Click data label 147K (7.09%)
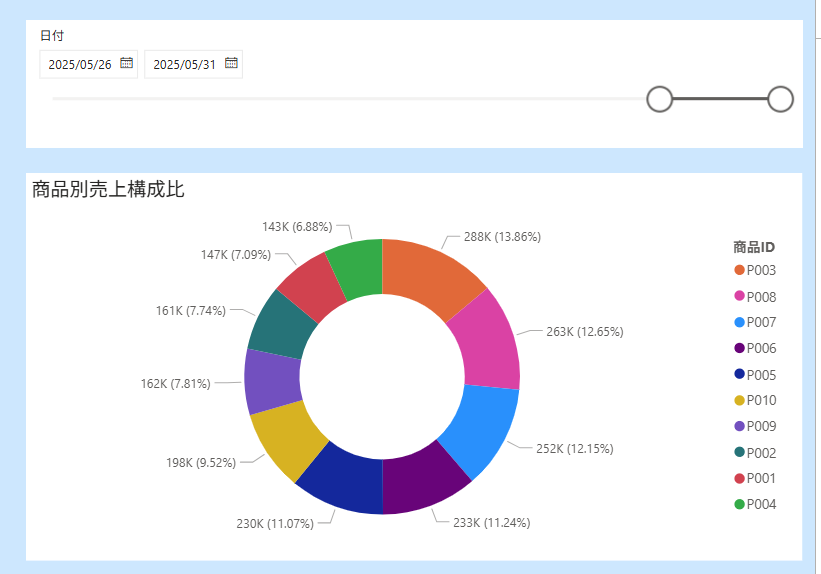The width and height of the screenshot is (821, 574). [236, 255]
